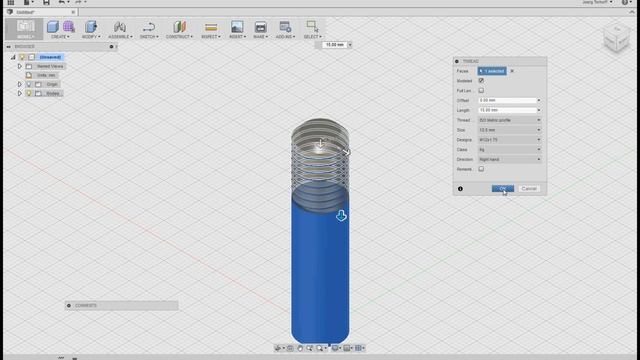Viewport: 640px width, 360px height.
Task: Expand the Named Views tree node
Action: (x=20, y=66)
